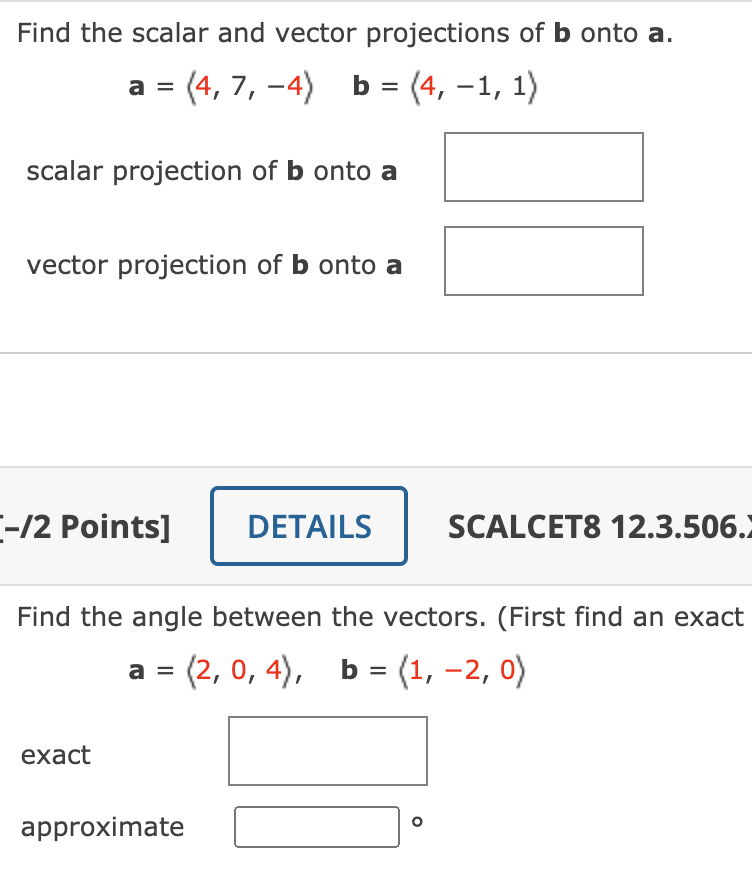Click the approximate angle answer box
The height and width of the screenshot is (886, 752).
click(317, 826)
